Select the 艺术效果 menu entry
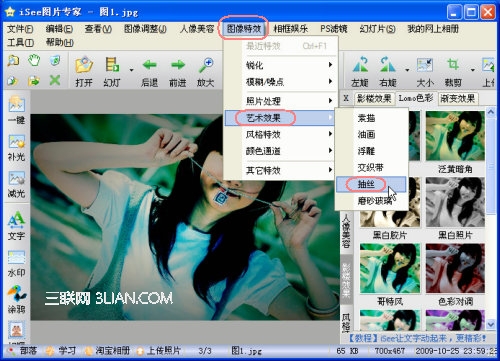Viewport: 500px width, 361px height. [x=280, y=118]
